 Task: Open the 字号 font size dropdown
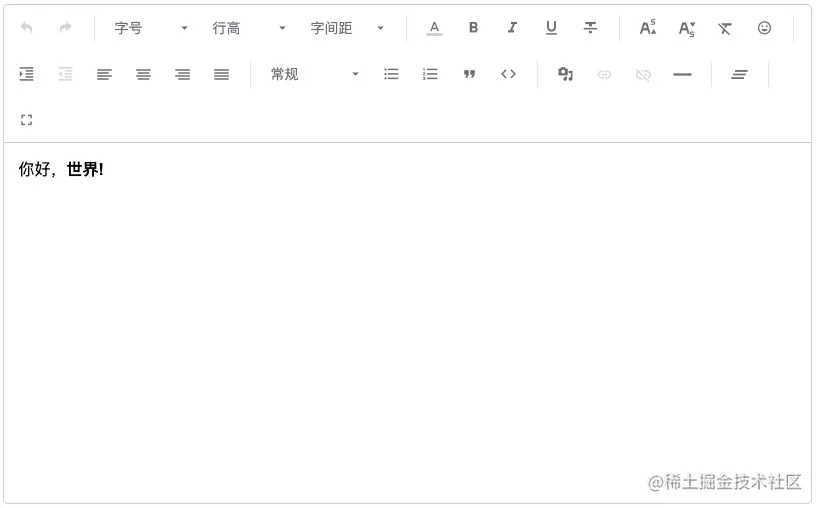point(151,28)
